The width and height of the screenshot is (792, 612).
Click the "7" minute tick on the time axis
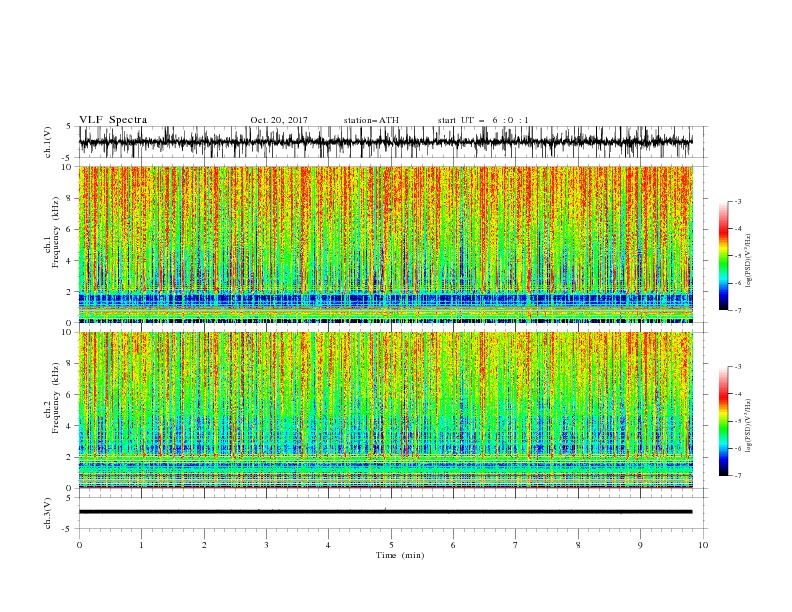tap(516, 545)
